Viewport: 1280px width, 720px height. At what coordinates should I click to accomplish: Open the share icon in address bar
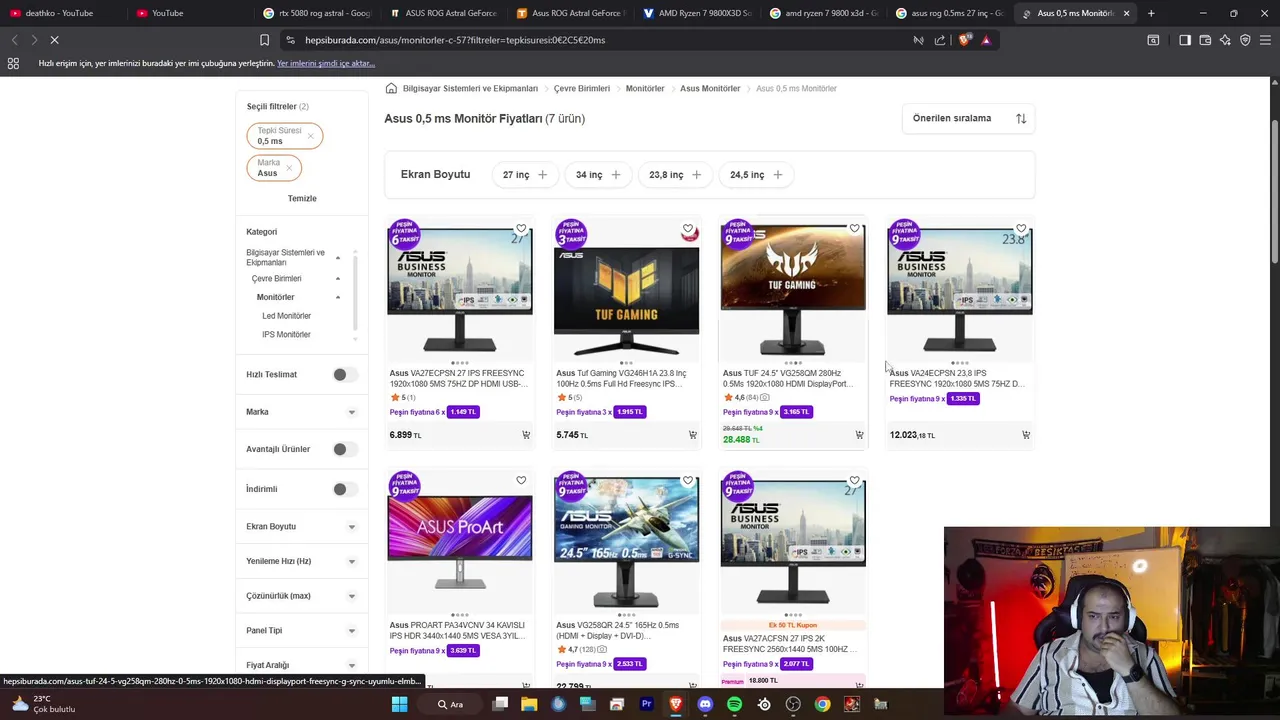pos(940,40)
